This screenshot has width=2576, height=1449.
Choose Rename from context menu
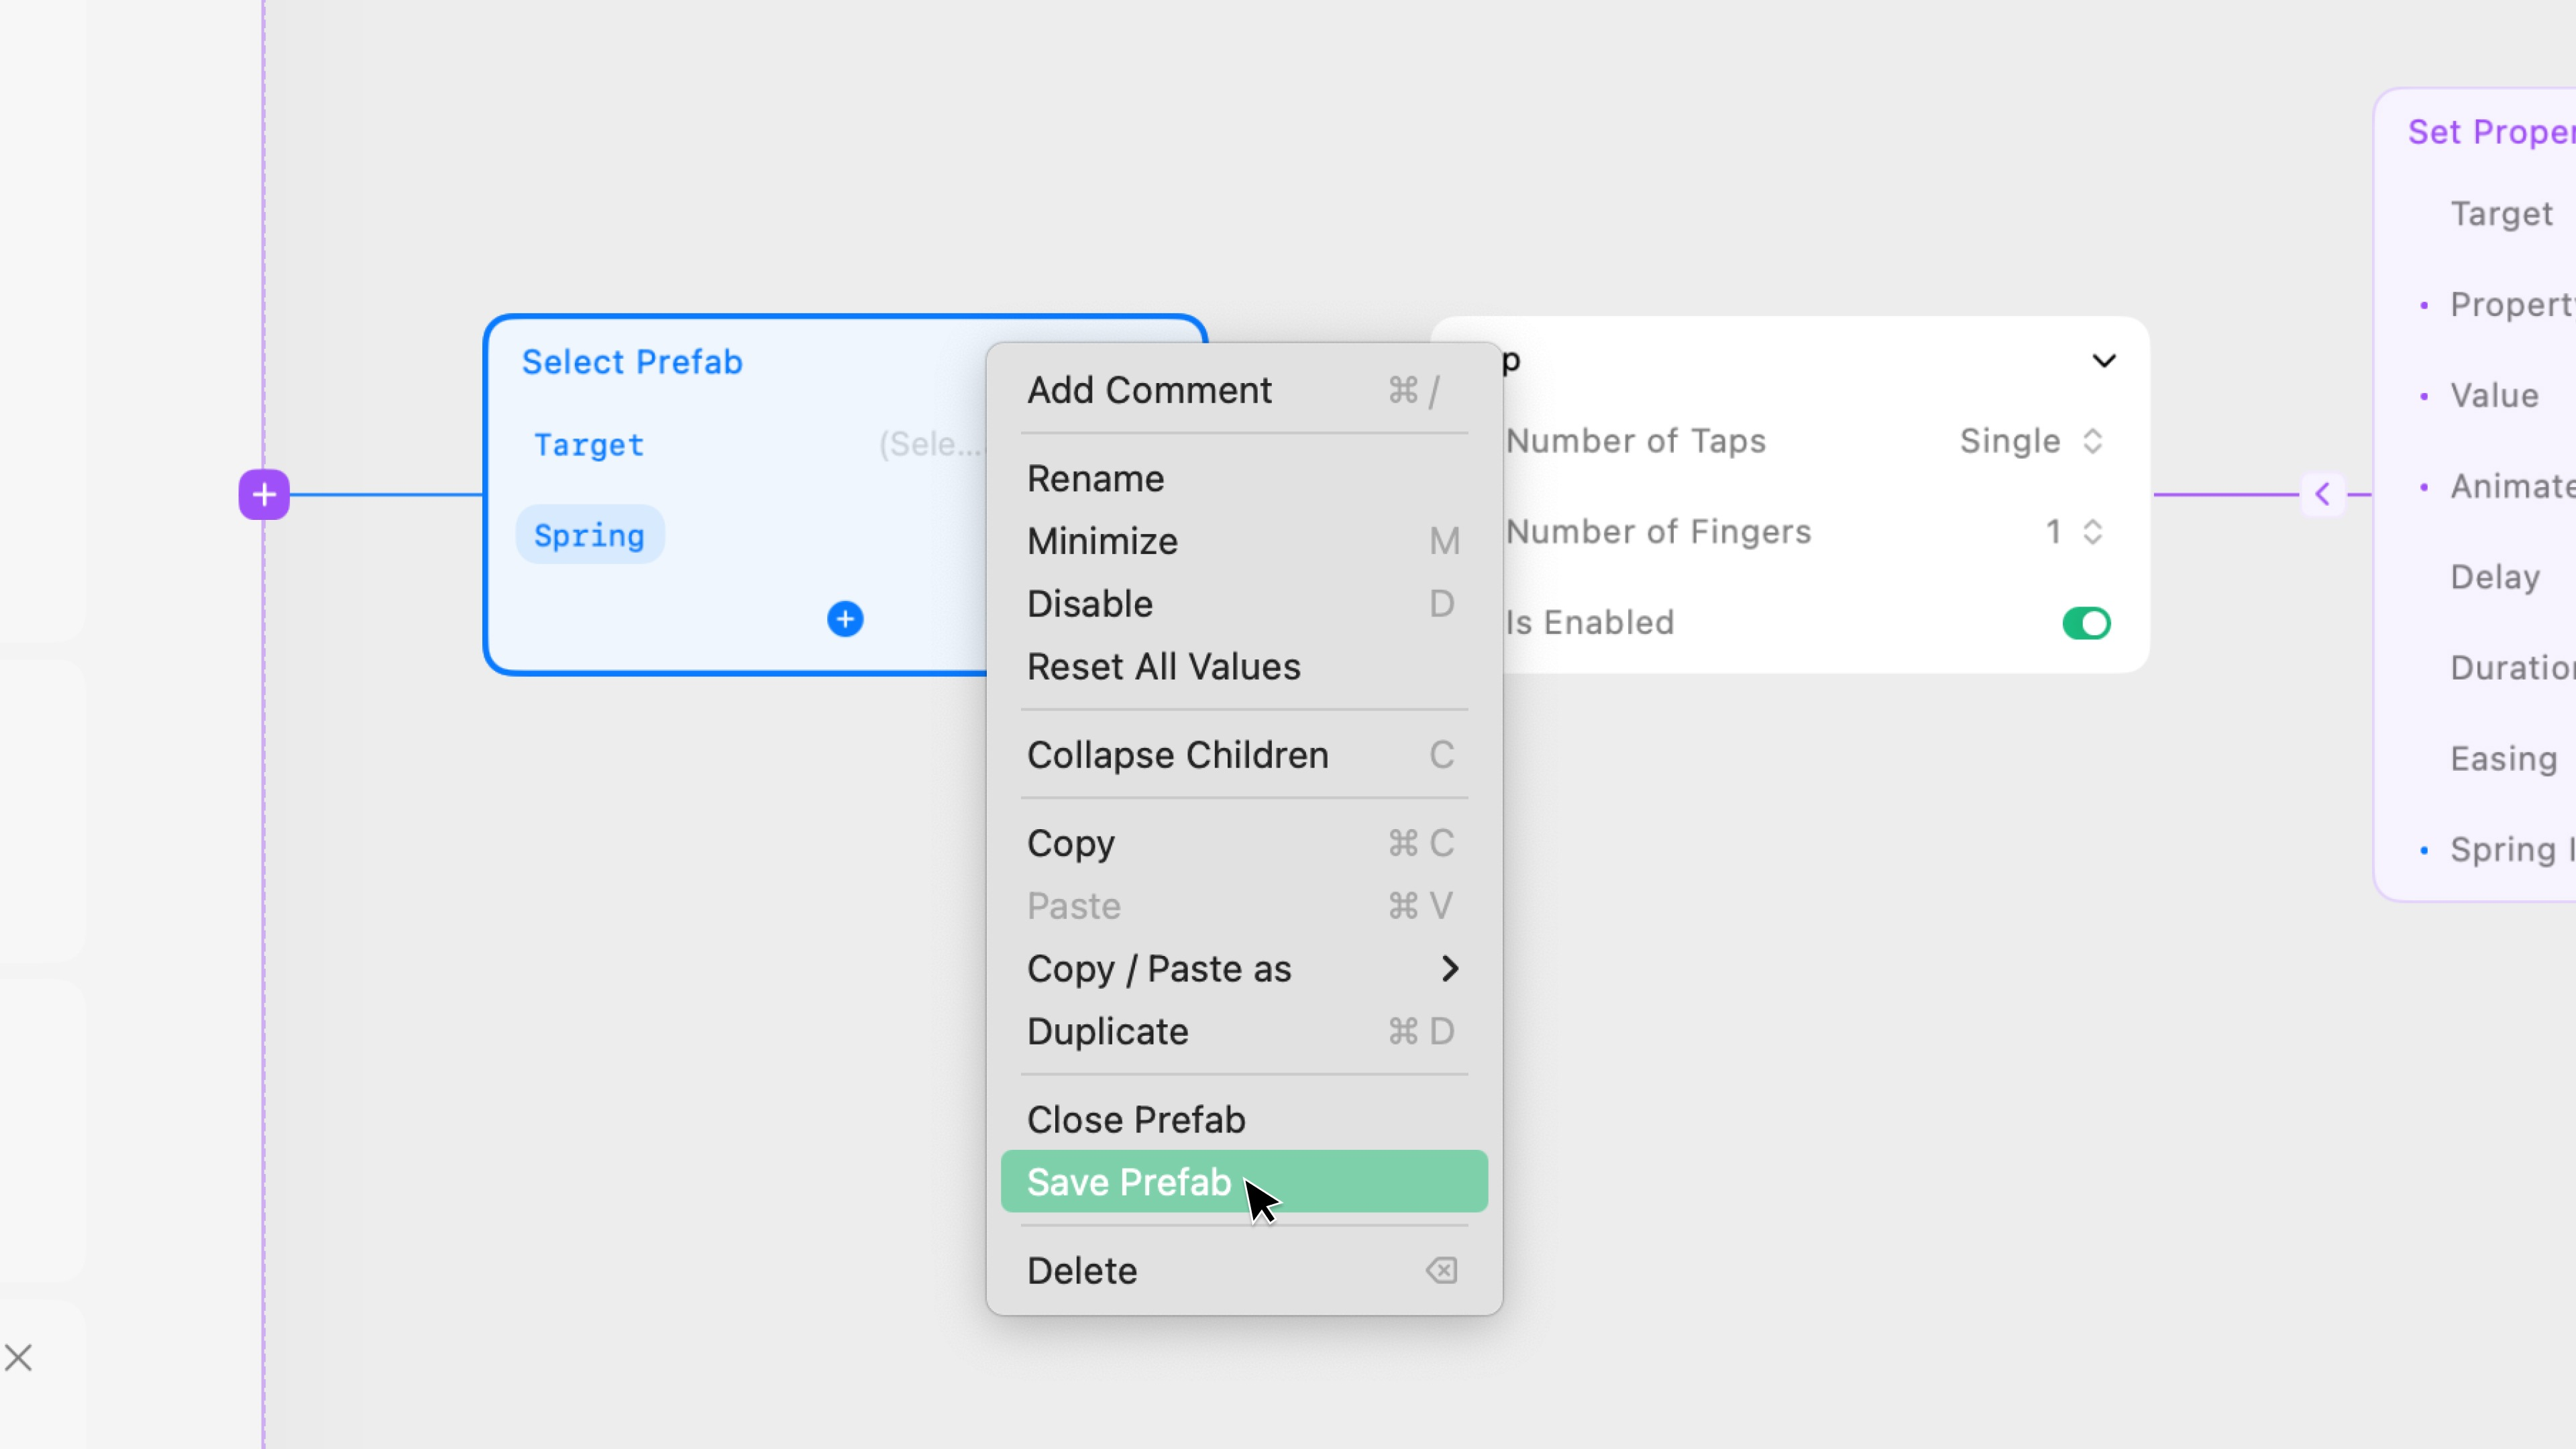coord(1095,478)
